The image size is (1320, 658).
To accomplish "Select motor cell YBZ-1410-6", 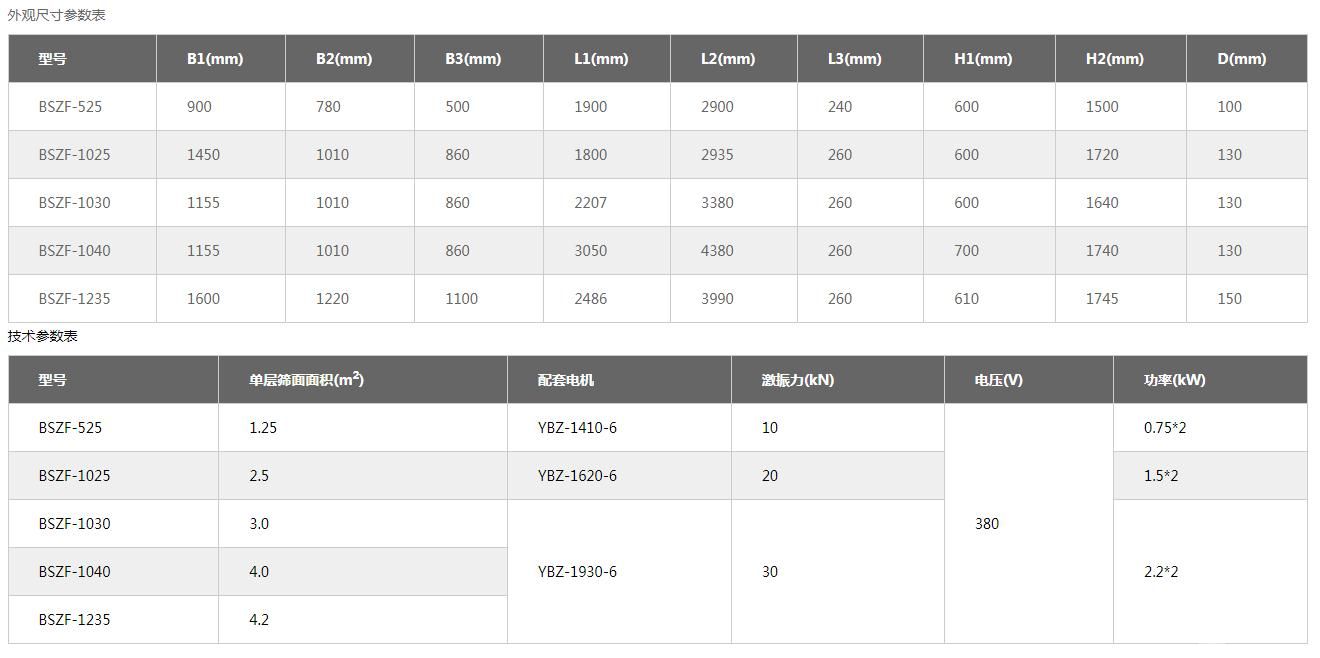I will pyautogui.click(x=577, y=428).
